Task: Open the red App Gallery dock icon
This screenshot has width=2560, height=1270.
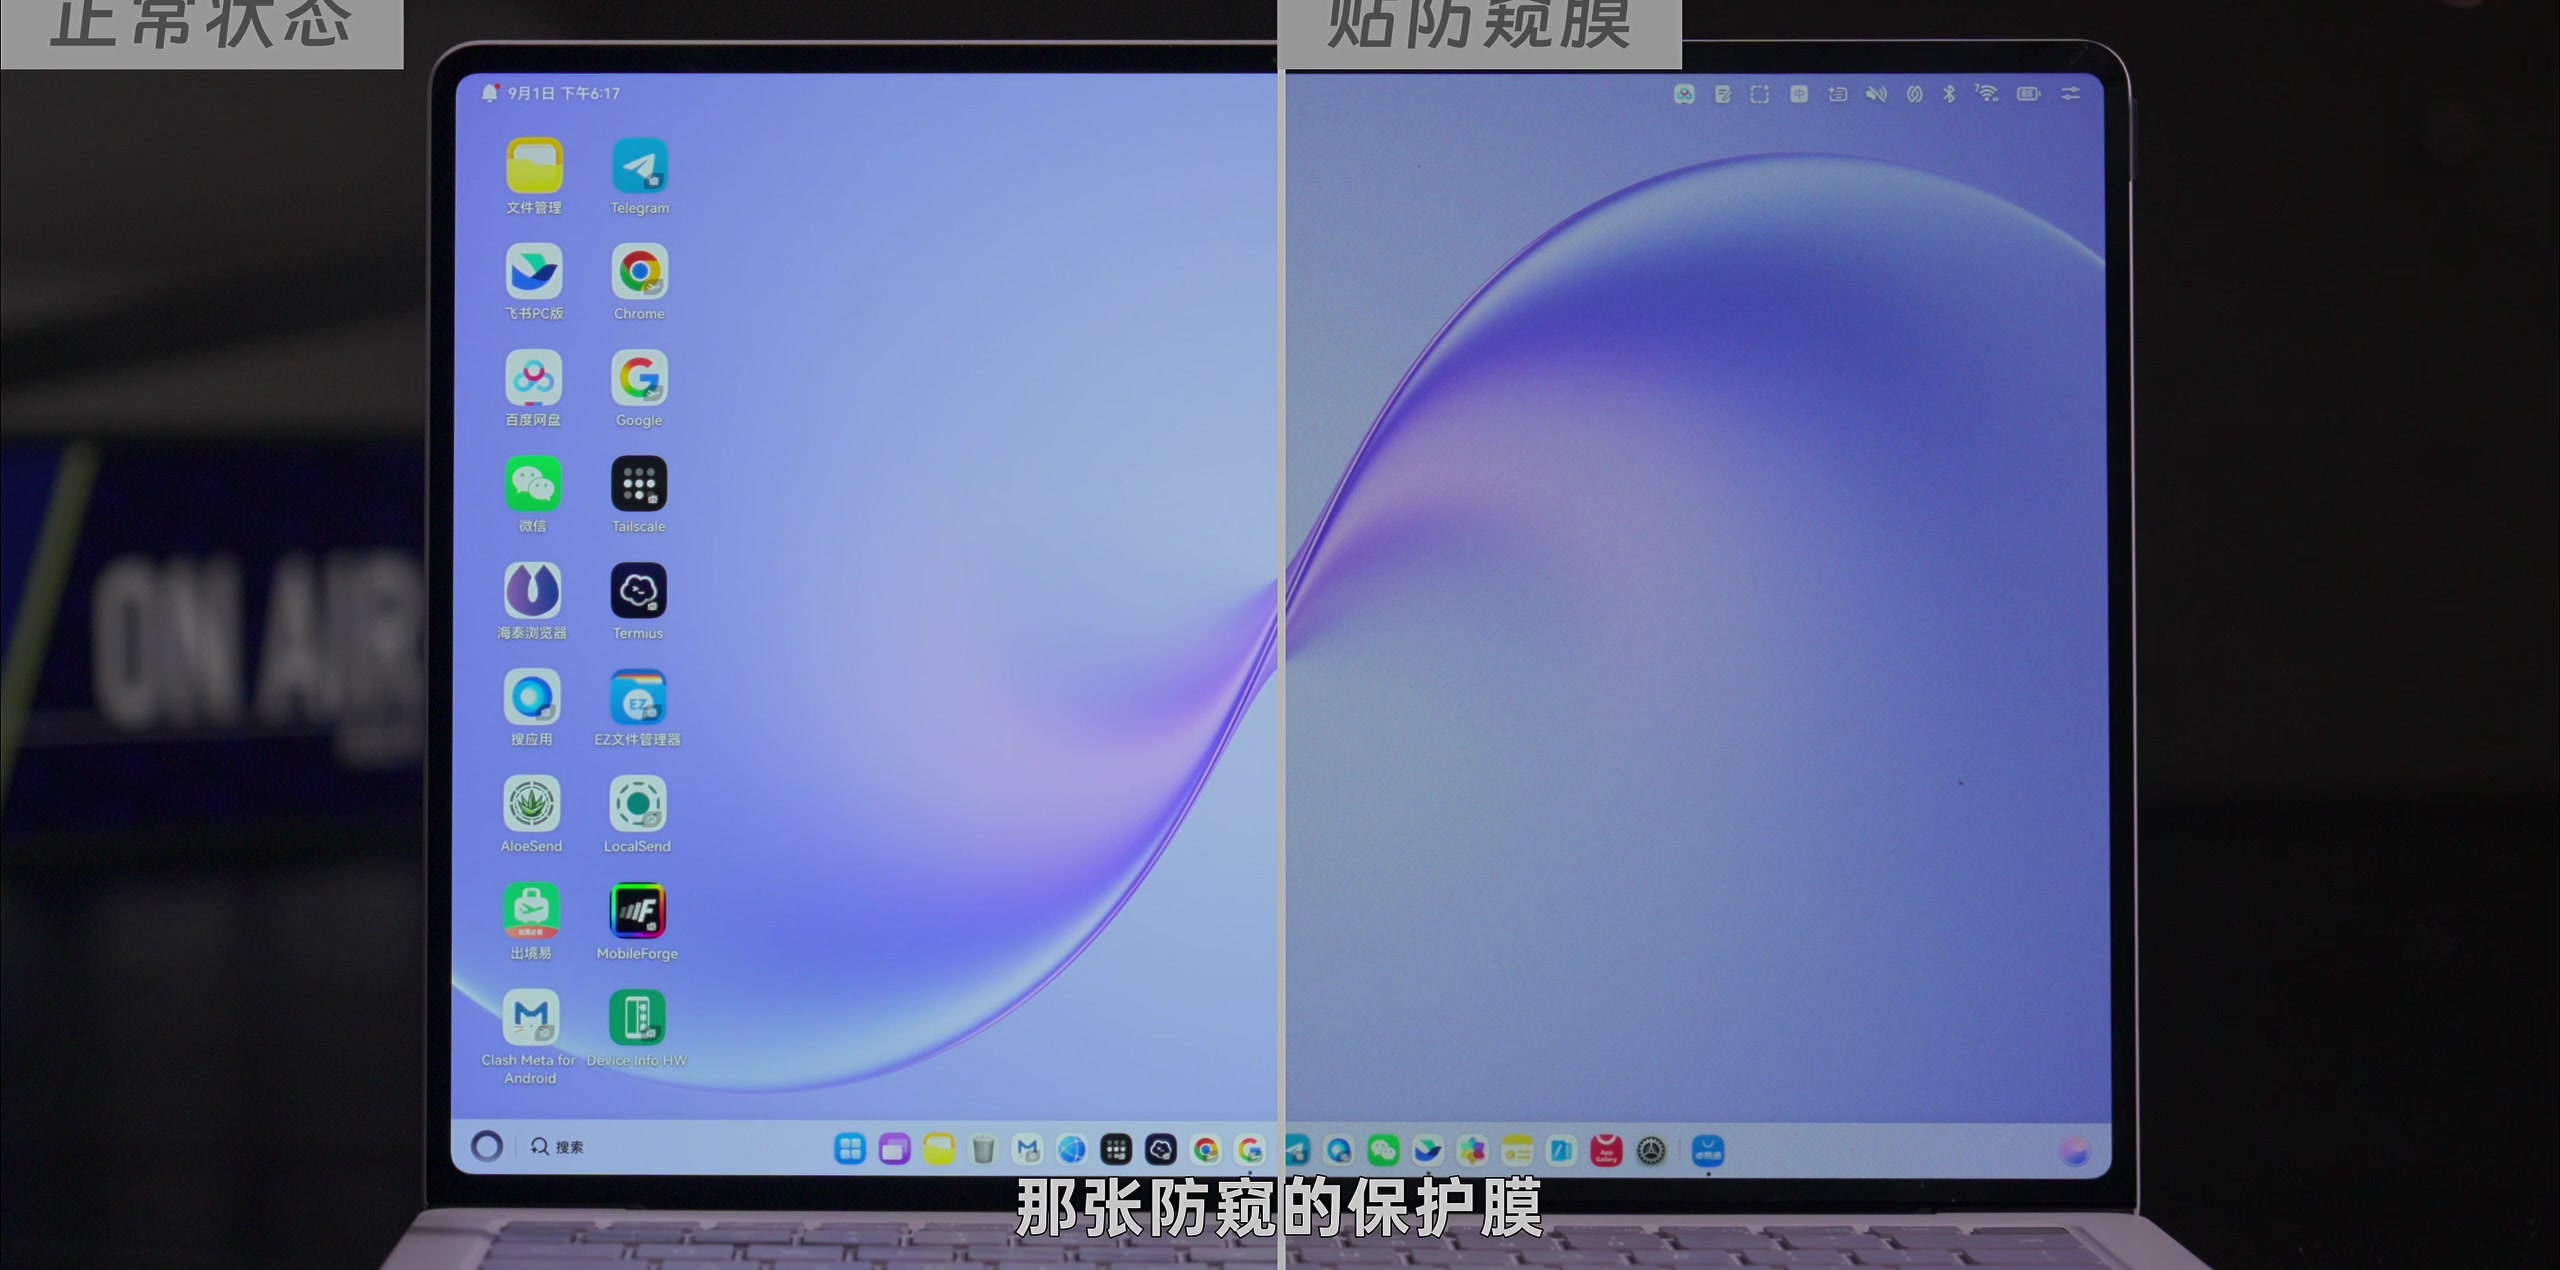Action: pyautogui.click(x=1606, y=1151)
